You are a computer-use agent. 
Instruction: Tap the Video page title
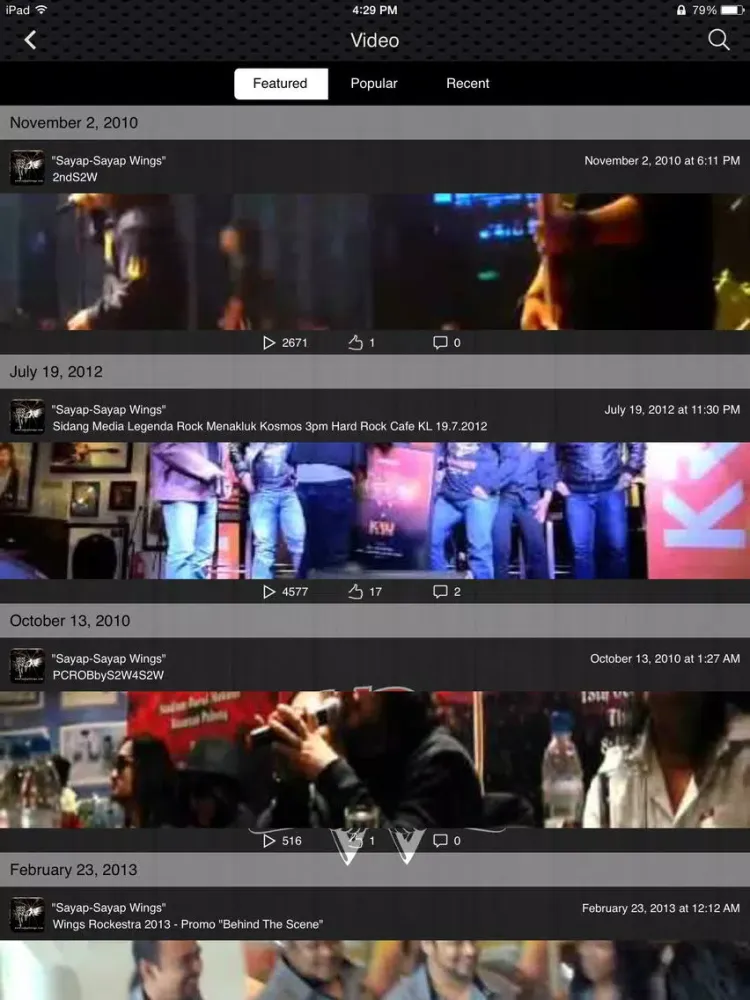(375, 40)
